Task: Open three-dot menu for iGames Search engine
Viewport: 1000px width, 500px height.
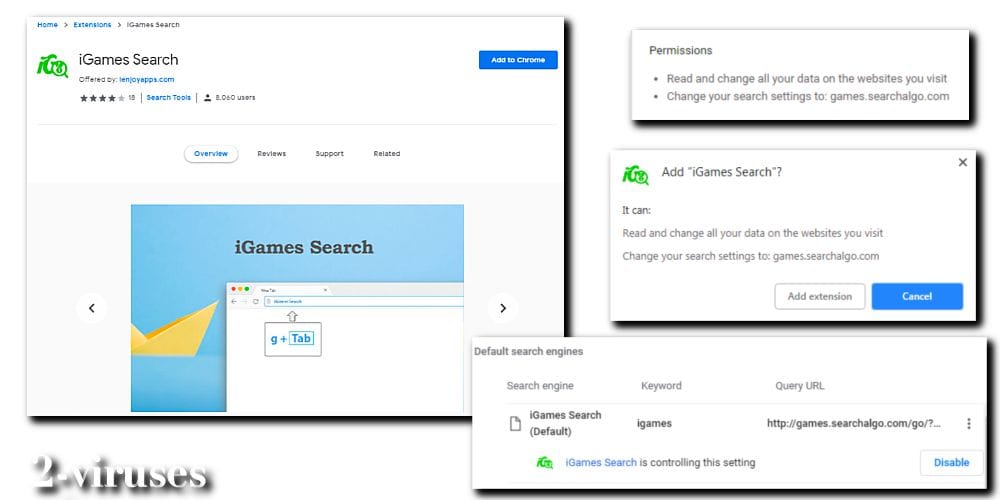Action: [x=969, y=423]
